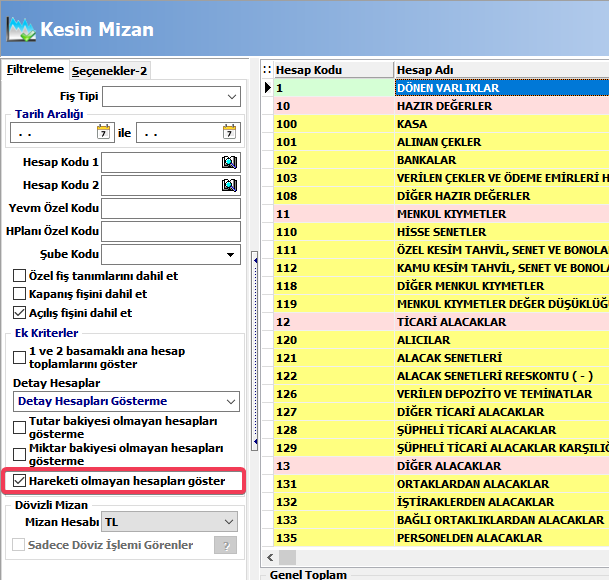The height and width of the screenshot is (580, 609).
Task: Click question mark help button
Action: tap(225, 545)
